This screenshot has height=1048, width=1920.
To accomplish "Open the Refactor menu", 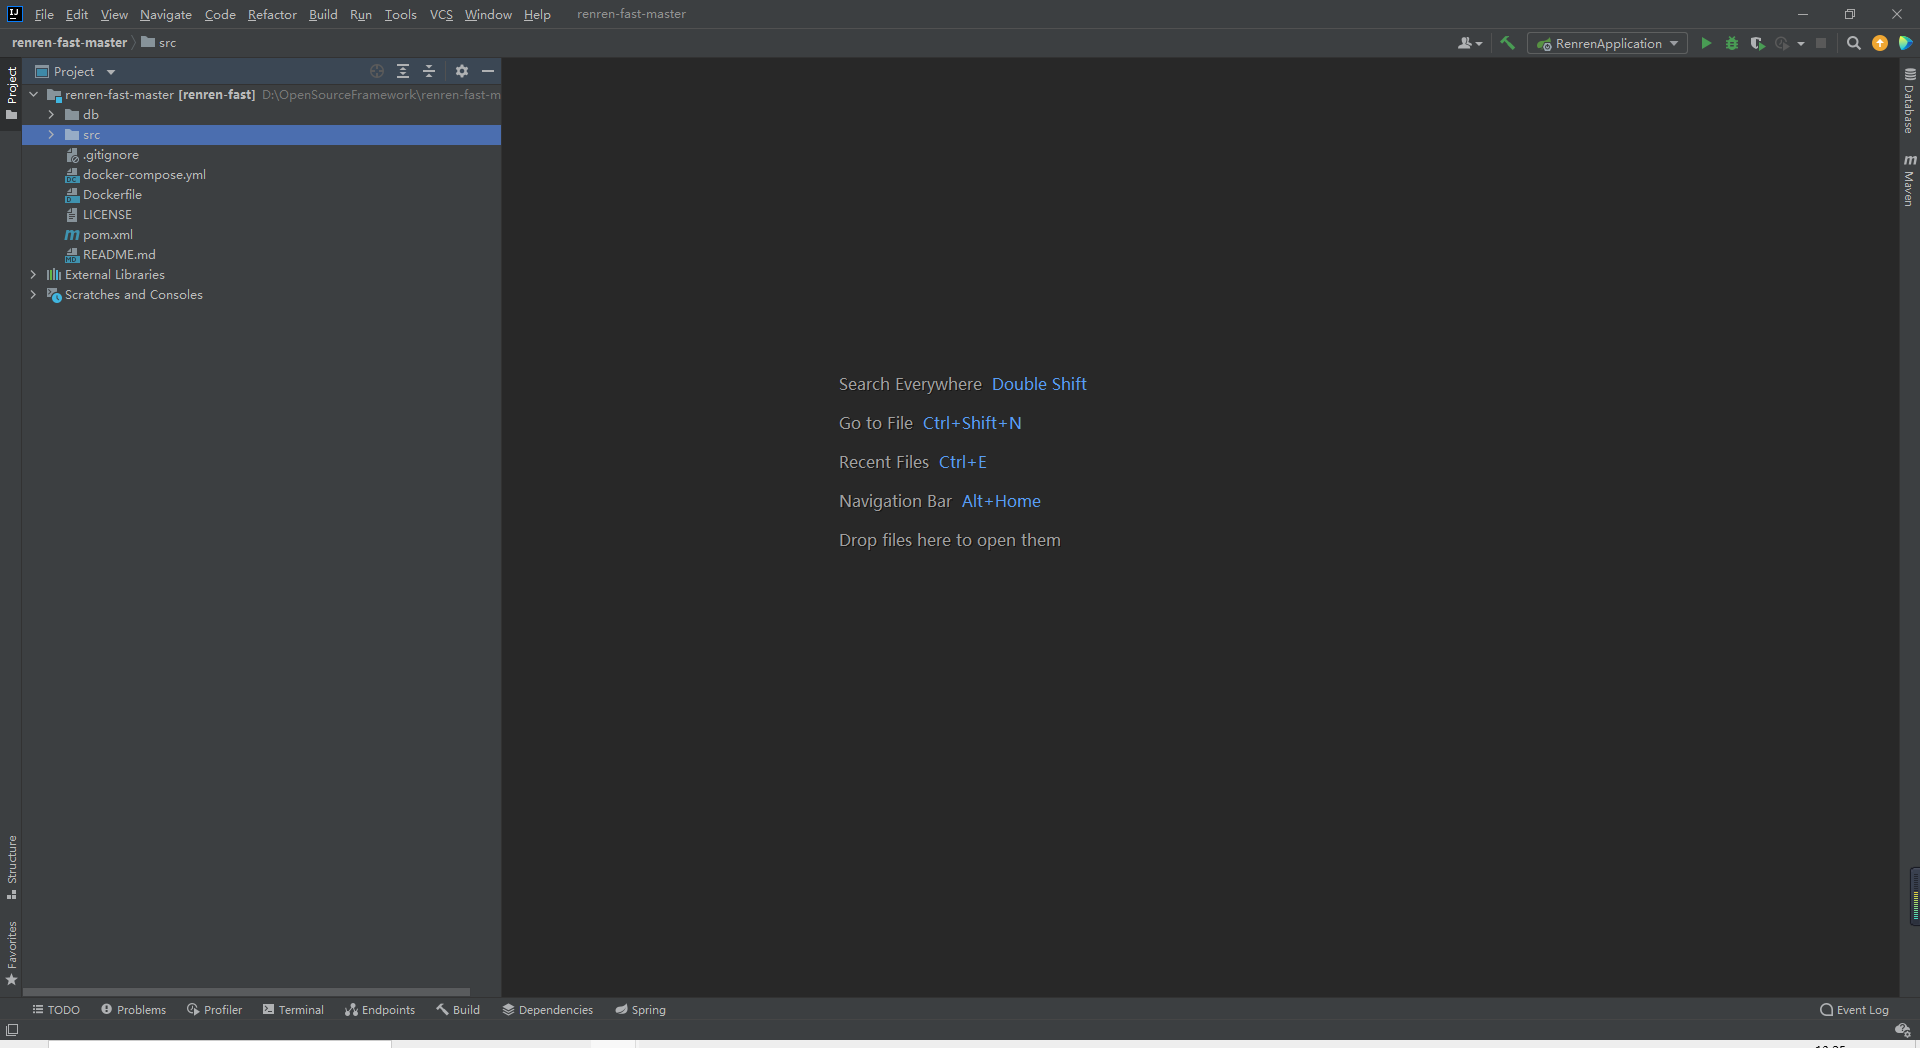I will [272, 14].
